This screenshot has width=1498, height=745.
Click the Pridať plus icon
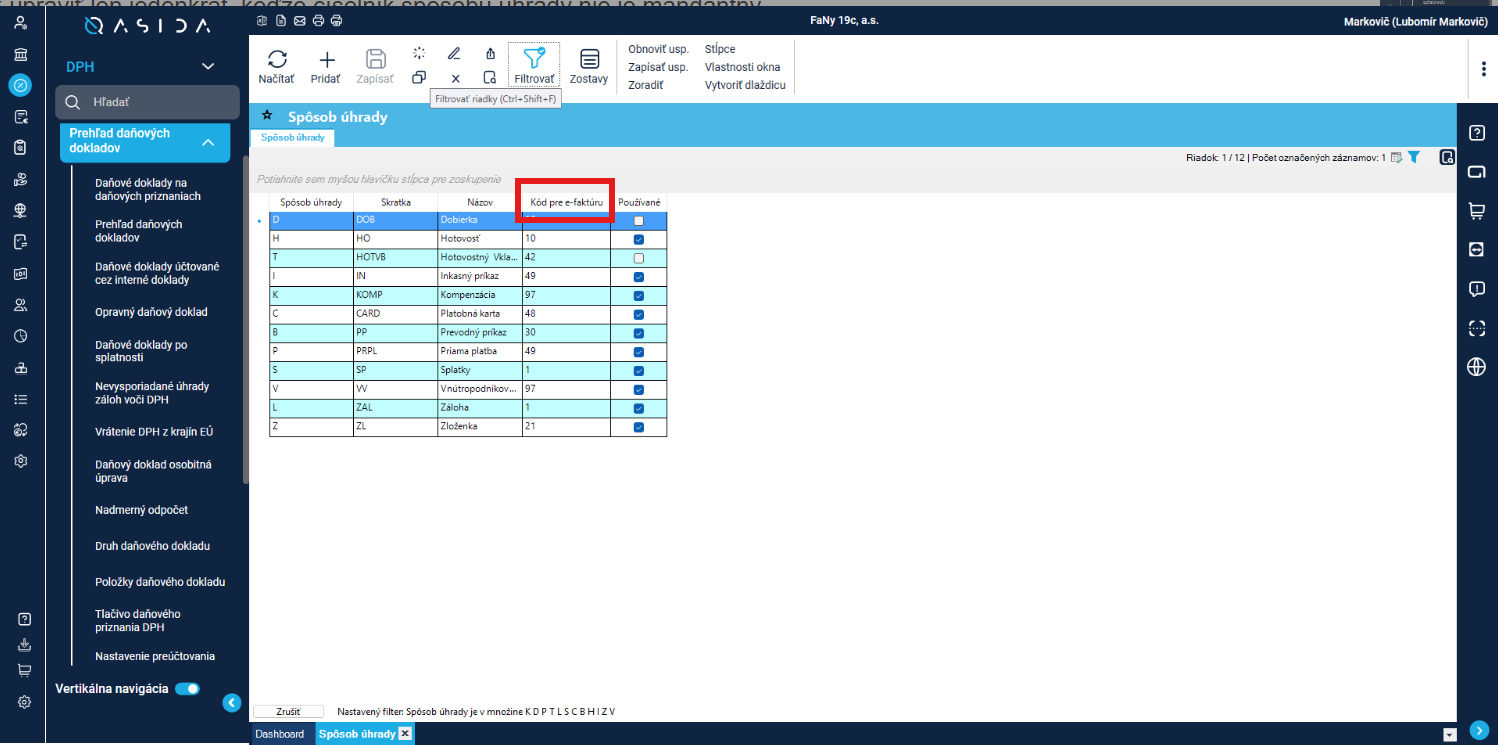click(326, 59)
